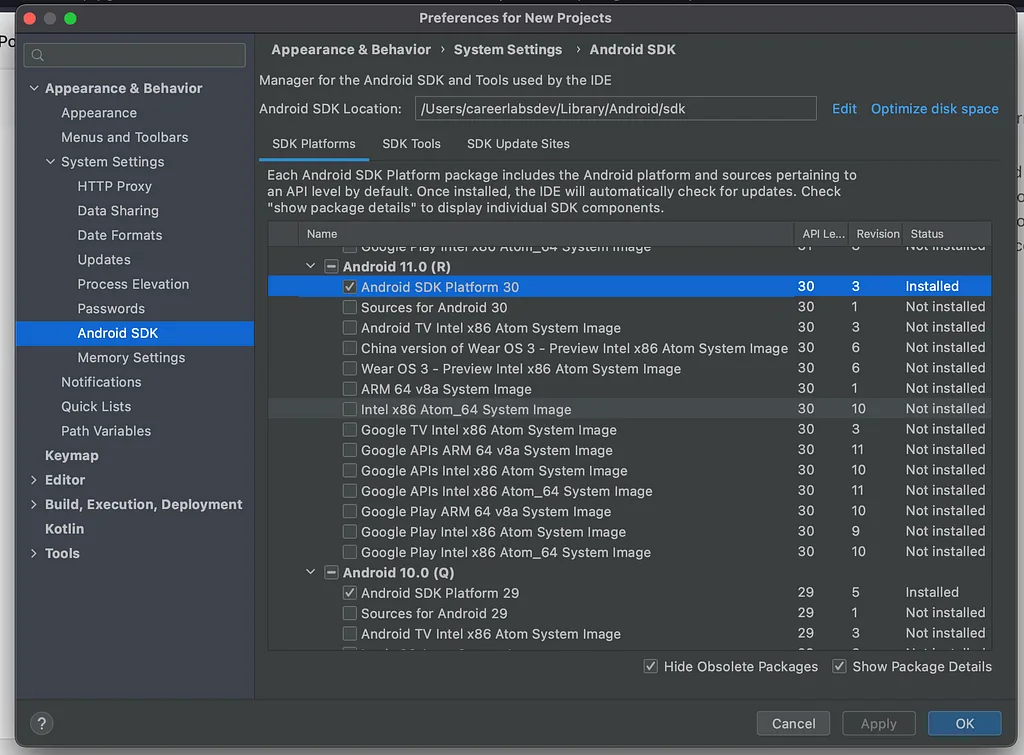Click the sidebar search field

pyautogui.click(x=135, y=56)
